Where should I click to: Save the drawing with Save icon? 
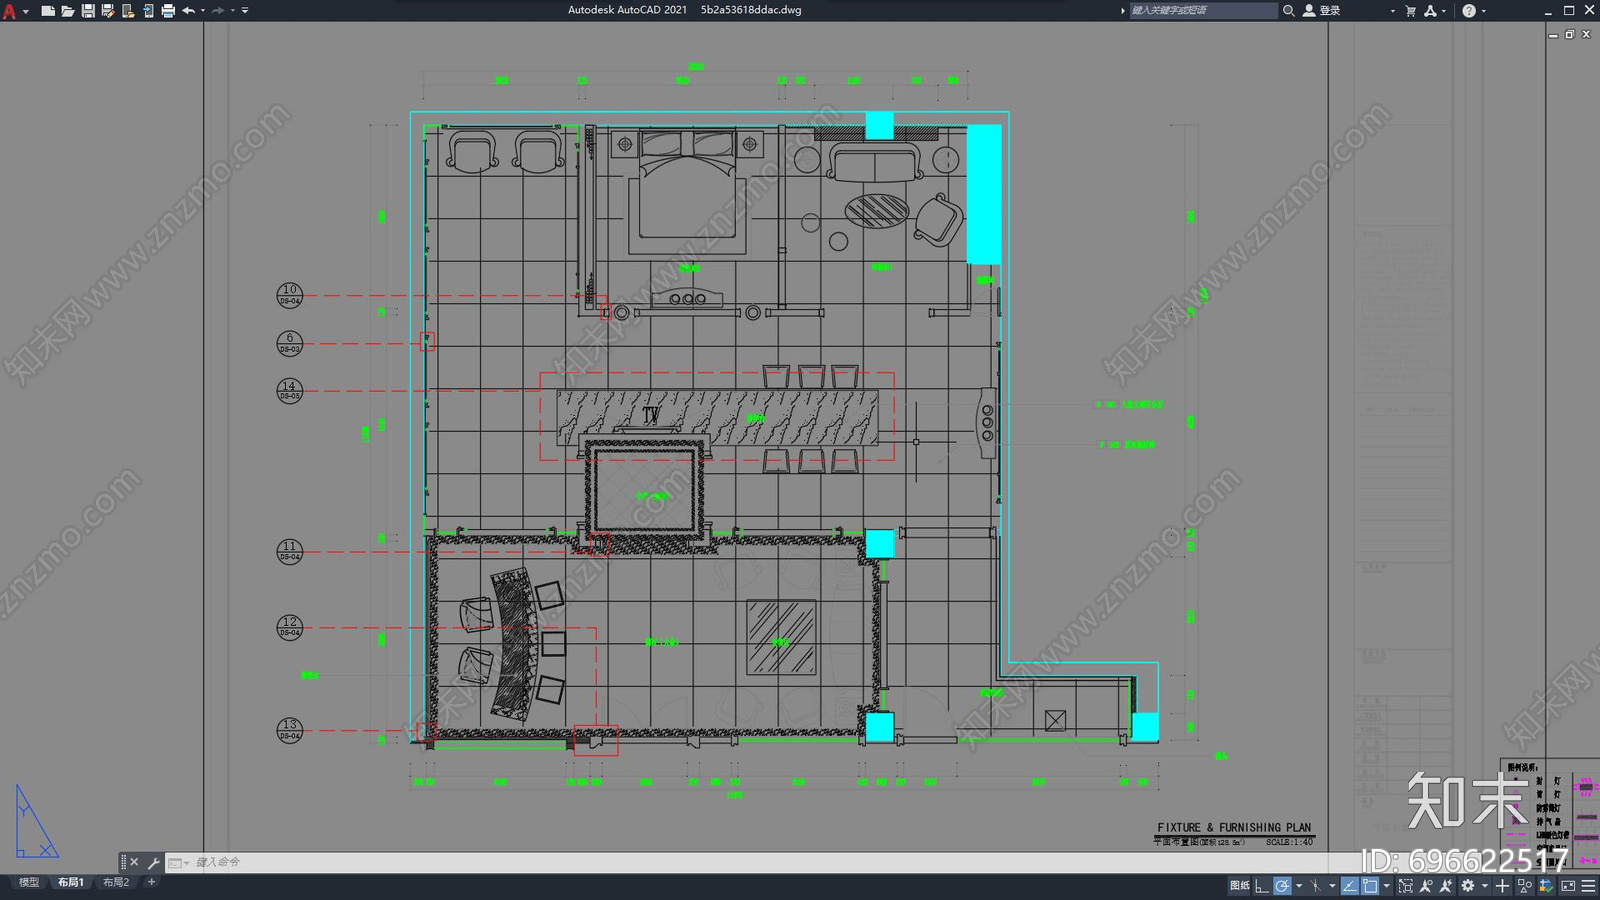coord(88,11)
